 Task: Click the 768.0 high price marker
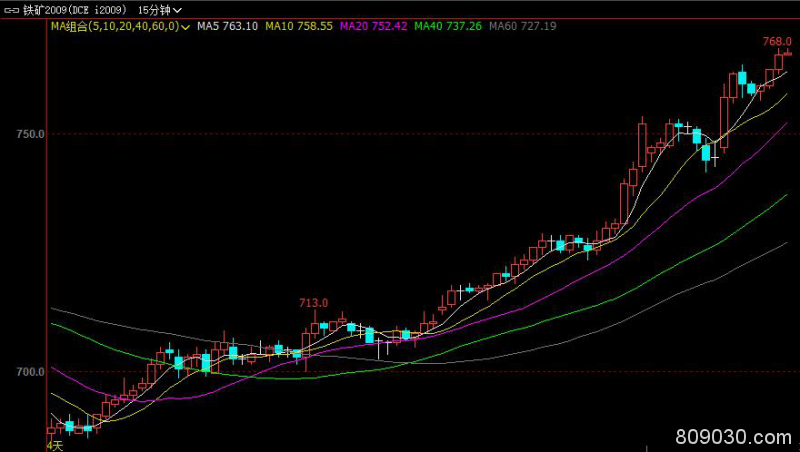point(776,41)
